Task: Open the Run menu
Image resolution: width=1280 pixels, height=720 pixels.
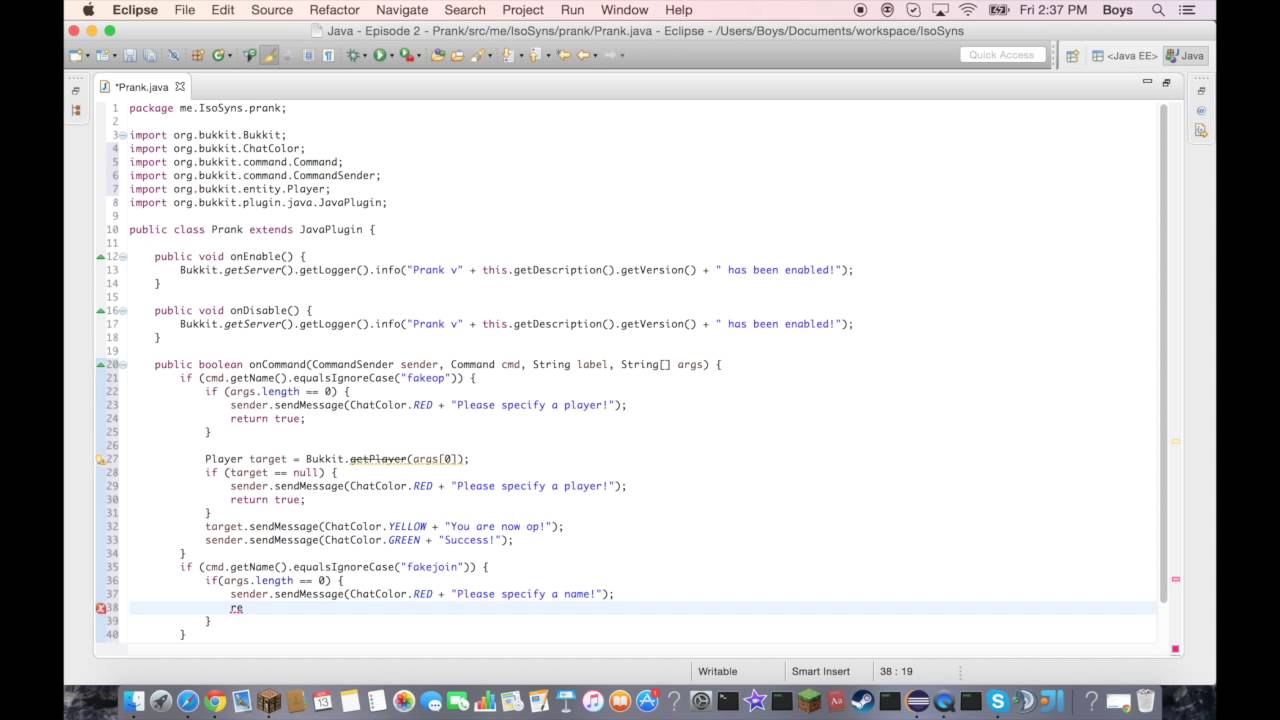Action: coord(572,10)
